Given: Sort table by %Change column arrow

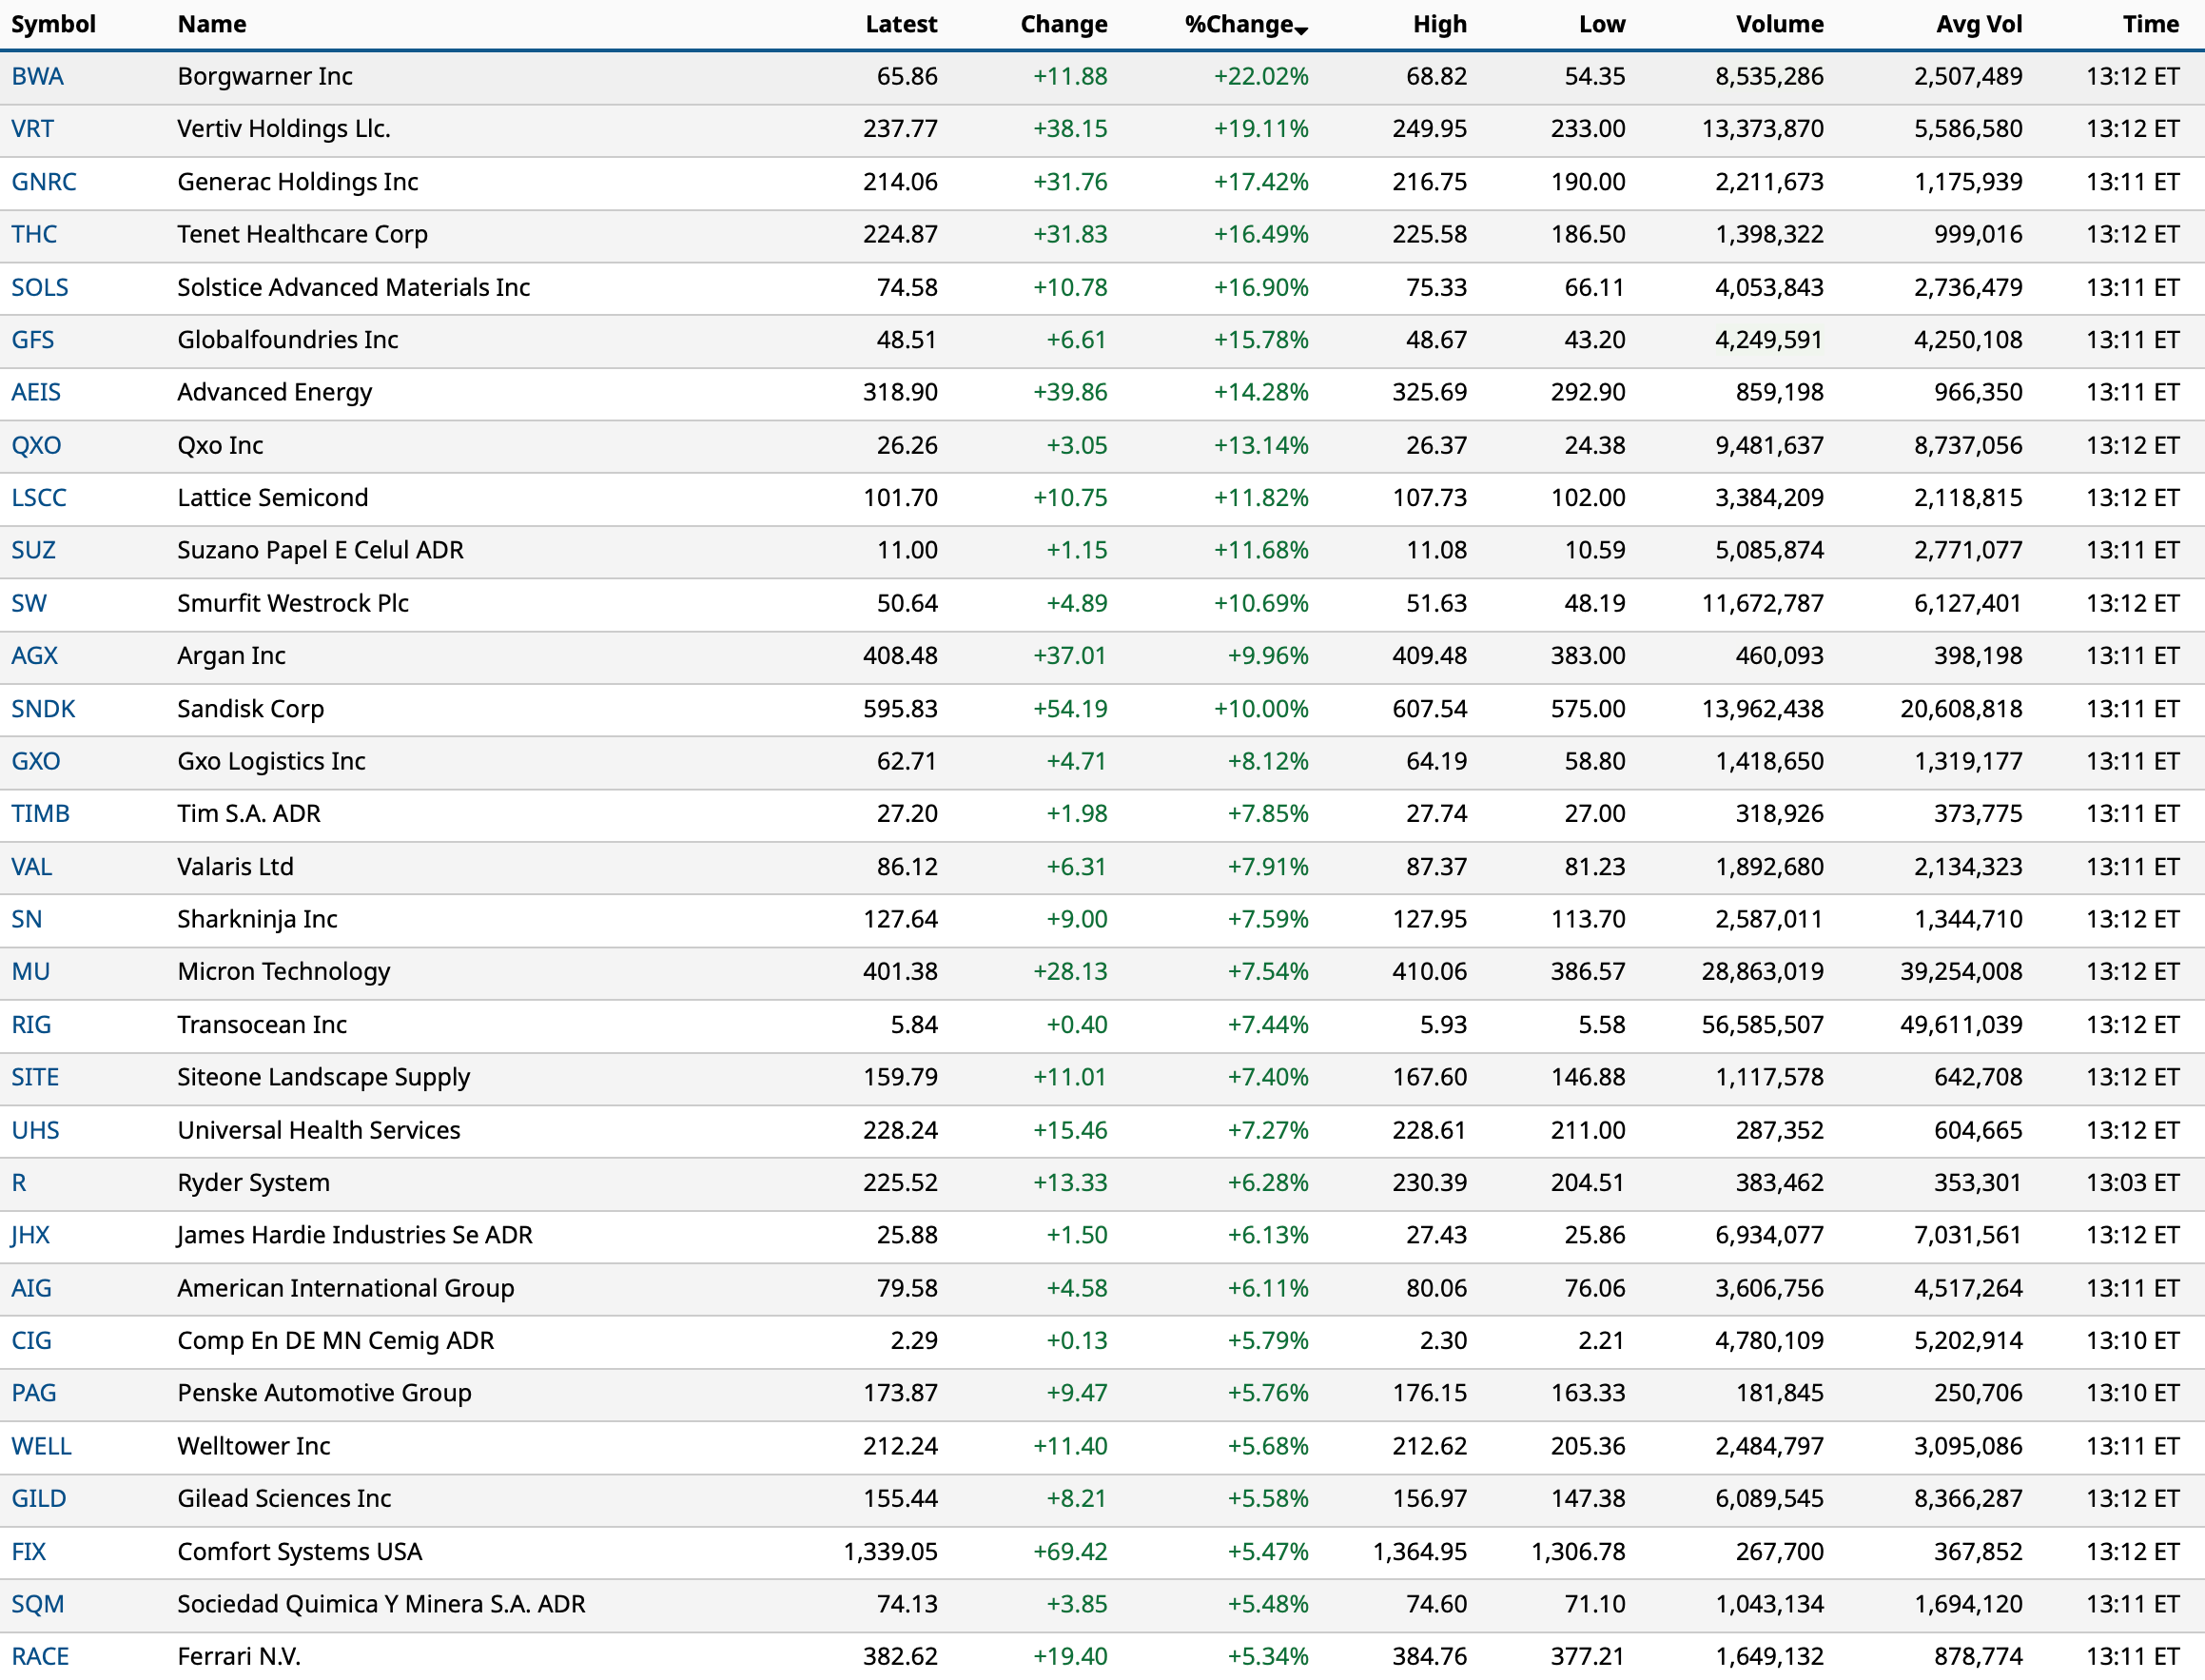Looking at the screenshot, I should click(1300, 30).
